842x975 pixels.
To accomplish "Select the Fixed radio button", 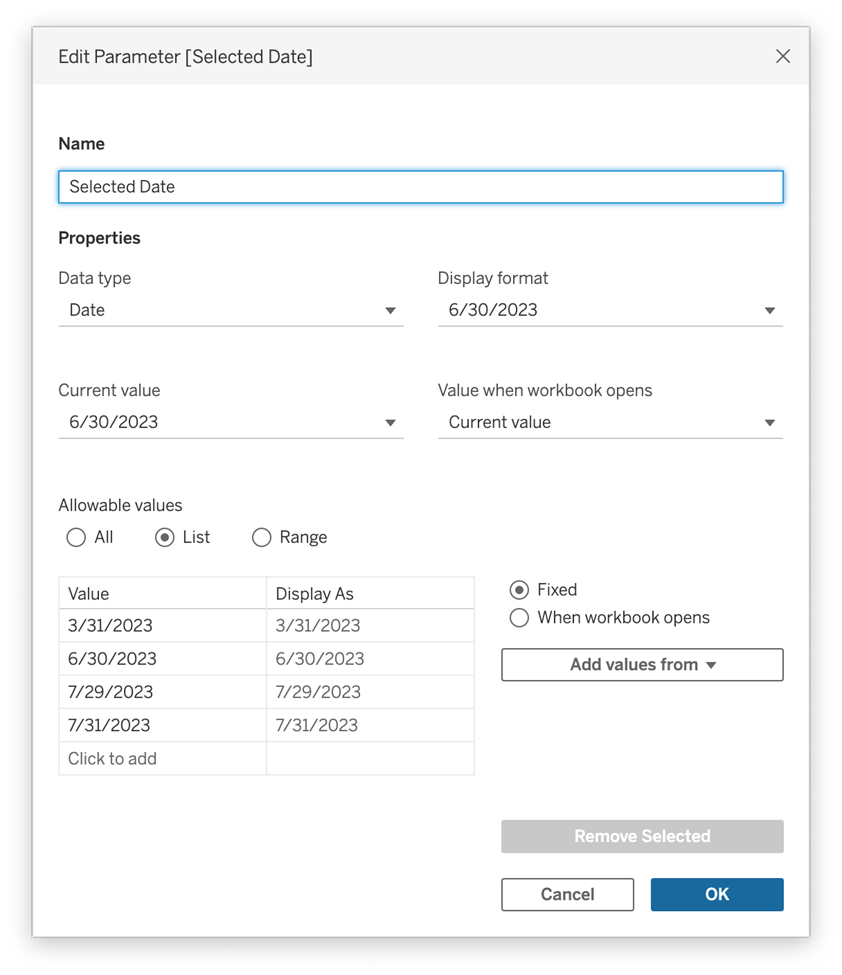I will point(519,589).
